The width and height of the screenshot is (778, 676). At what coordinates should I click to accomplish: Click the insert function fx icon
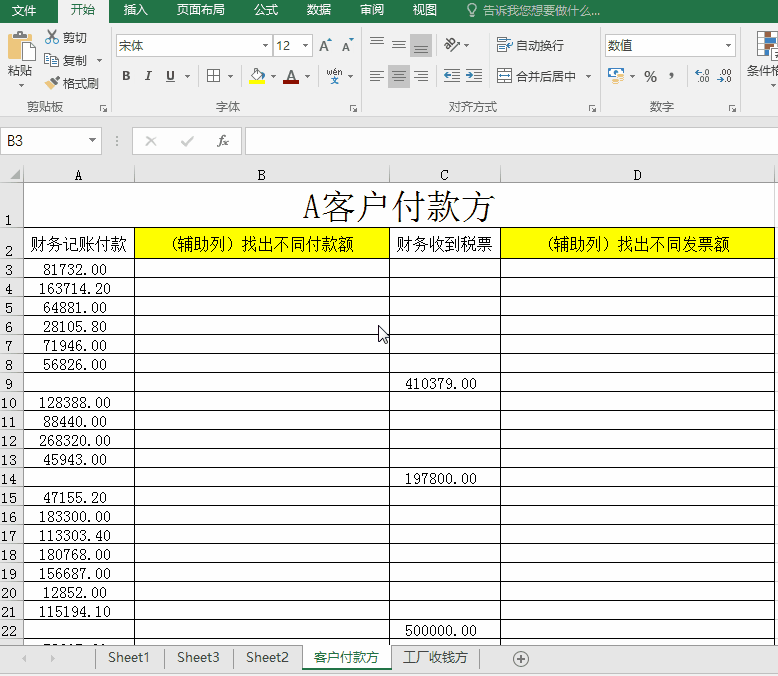tap(223, 141)
